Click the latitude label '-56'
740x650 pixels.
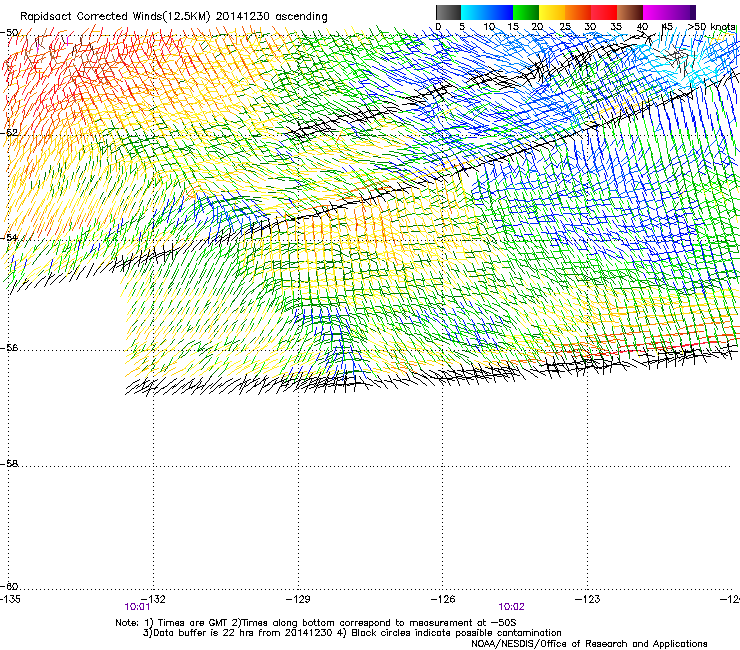click(x=9, y=348)
